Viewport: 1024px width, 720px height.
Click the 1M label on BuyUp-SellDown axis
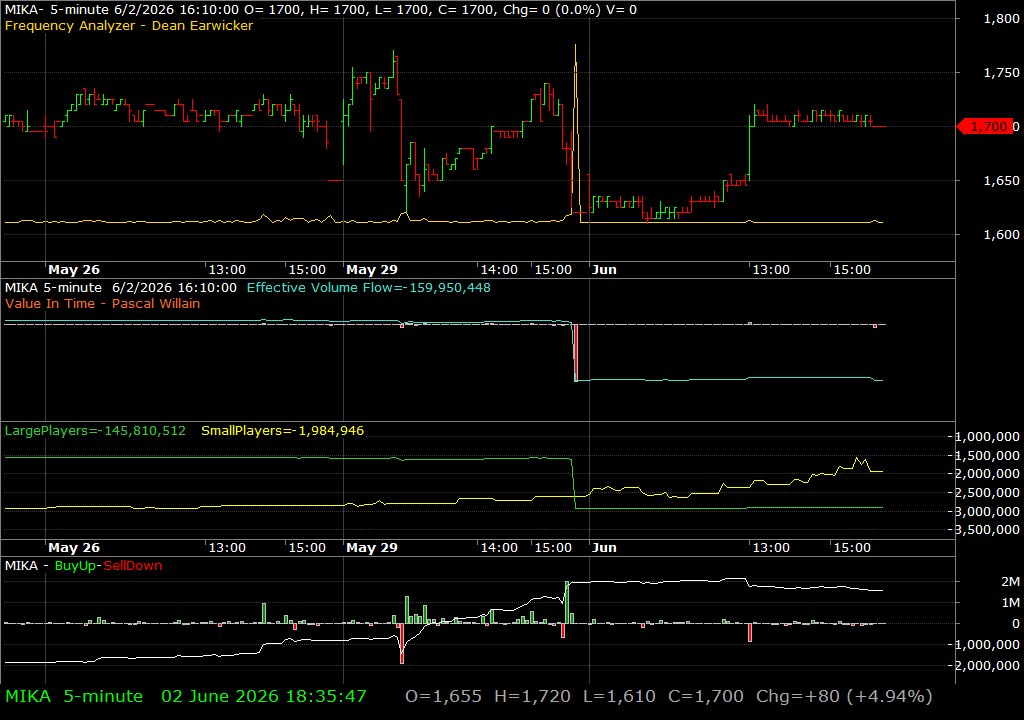tap(1010, 602)
